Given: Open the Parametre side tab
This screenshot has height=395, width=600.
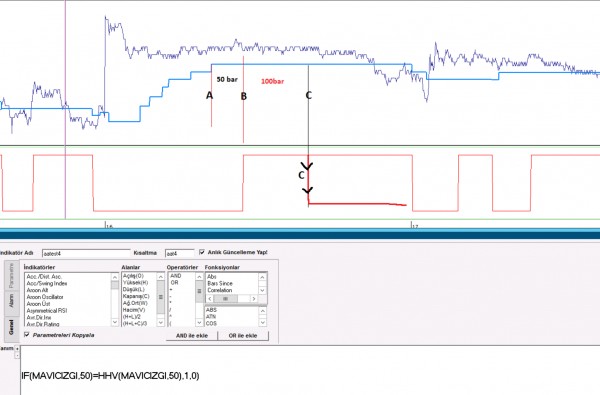Looking at the screenshot, I should pos(11,276).
